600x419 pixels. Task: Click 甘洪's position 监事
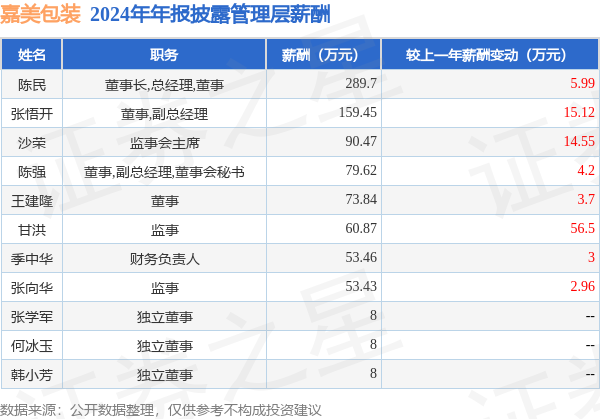164,230
